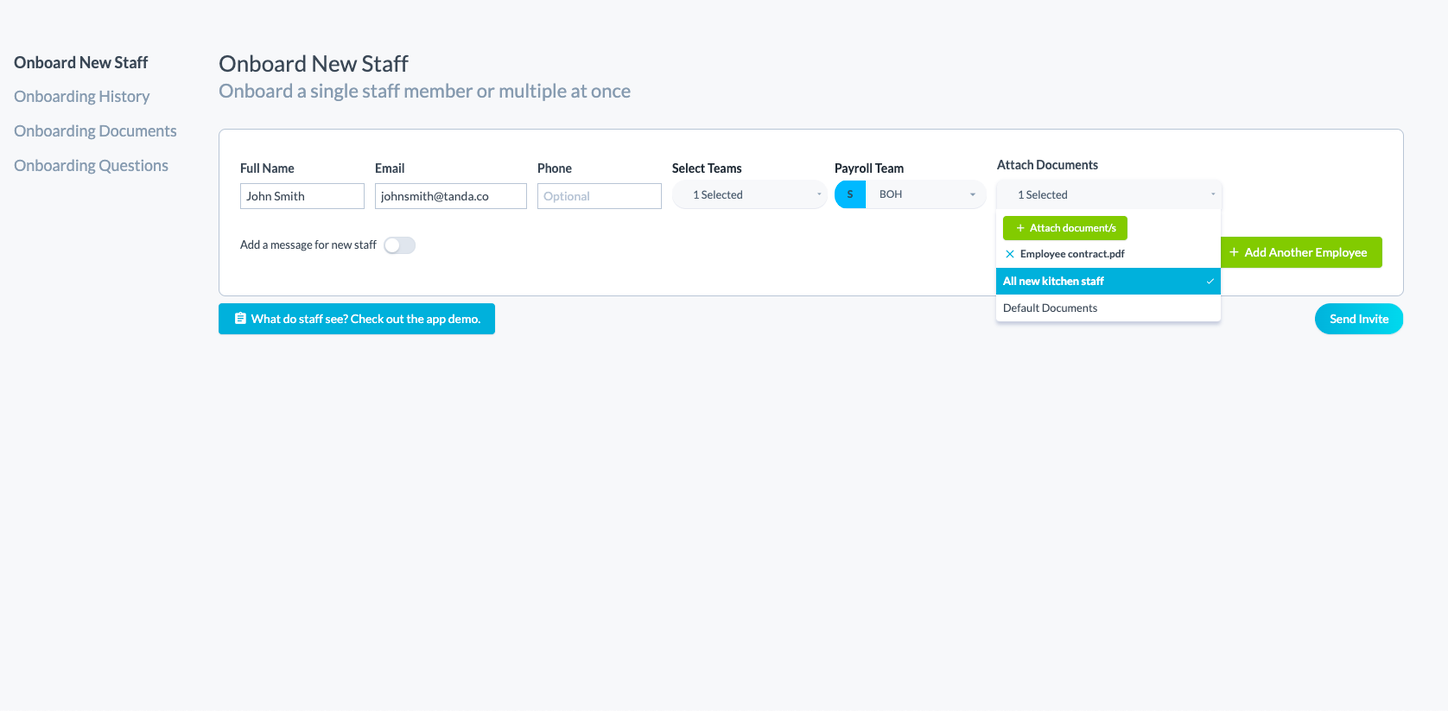Select the Default Documents option
This screenshot has height=711, width=1448.
[1108, 308]
